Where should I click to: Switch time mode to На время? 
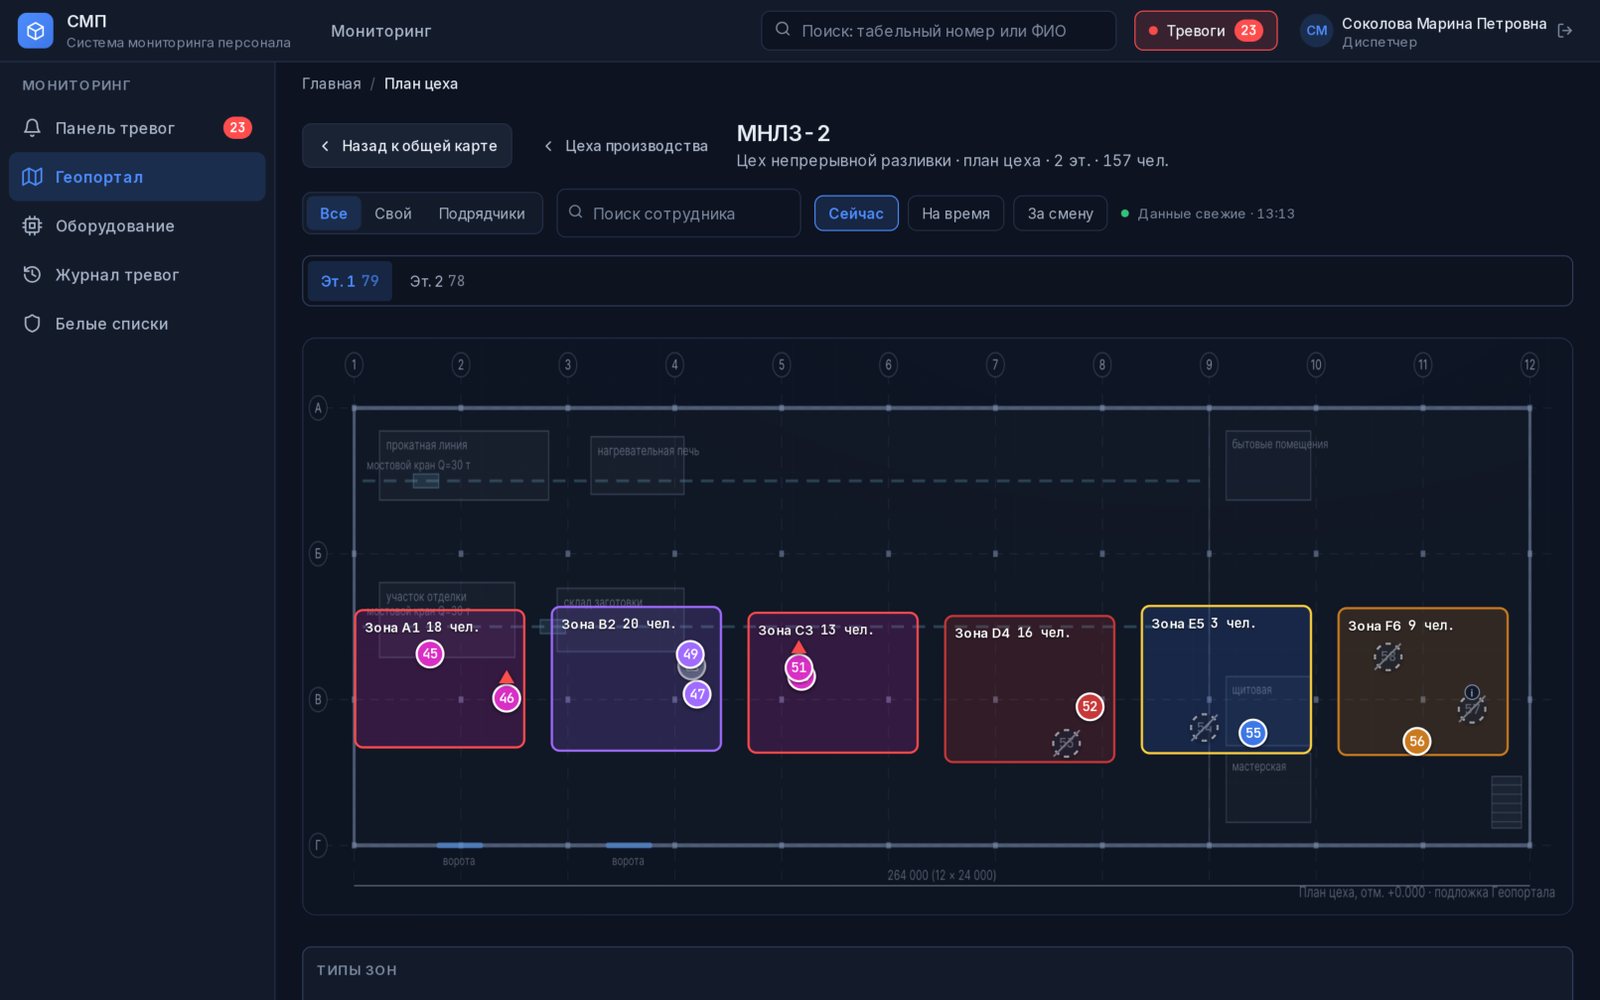coord(956,214)
